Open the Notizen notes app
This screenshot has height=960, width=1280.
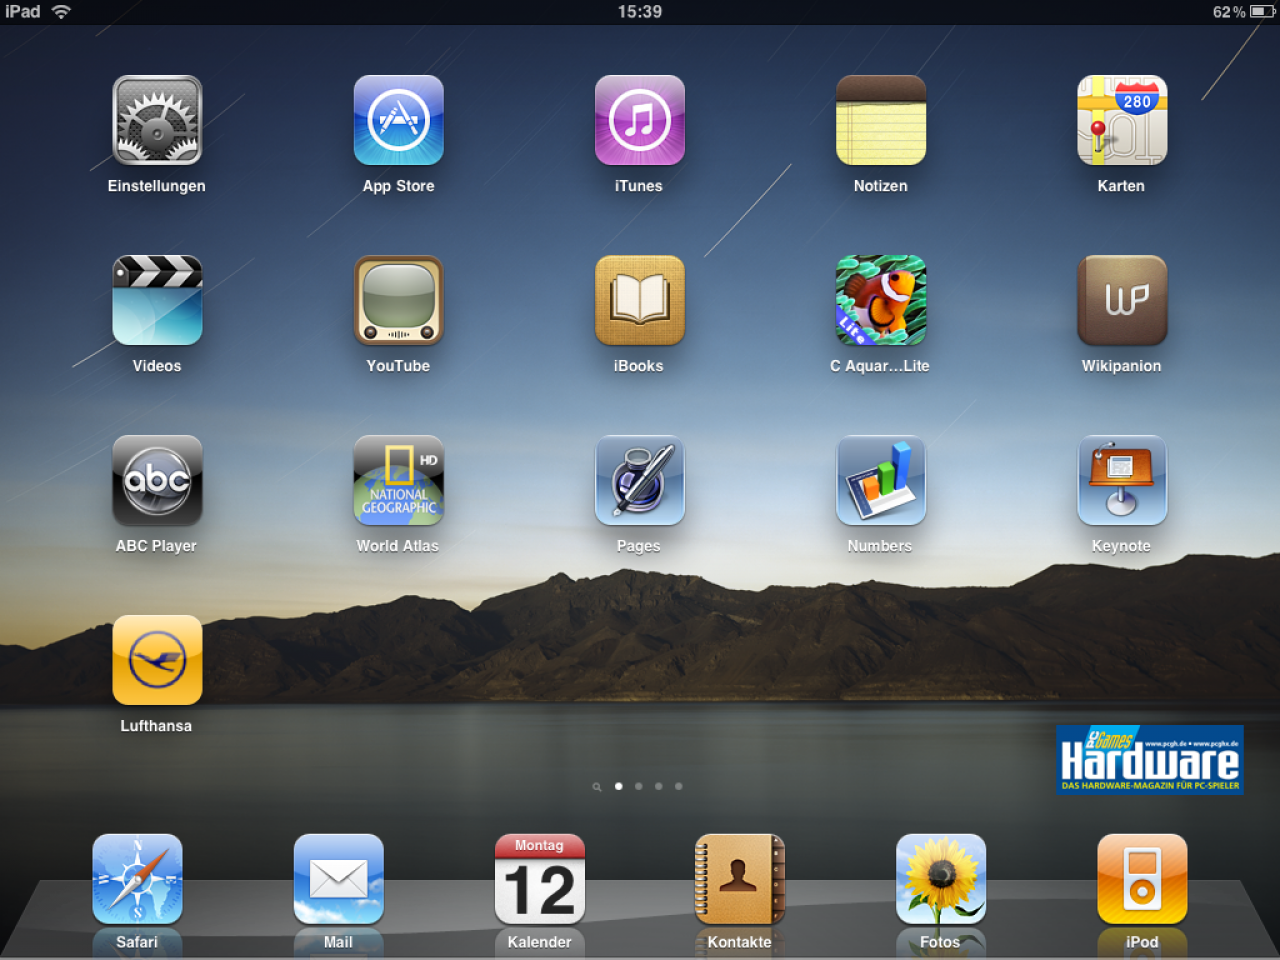(x=880, y=120)
